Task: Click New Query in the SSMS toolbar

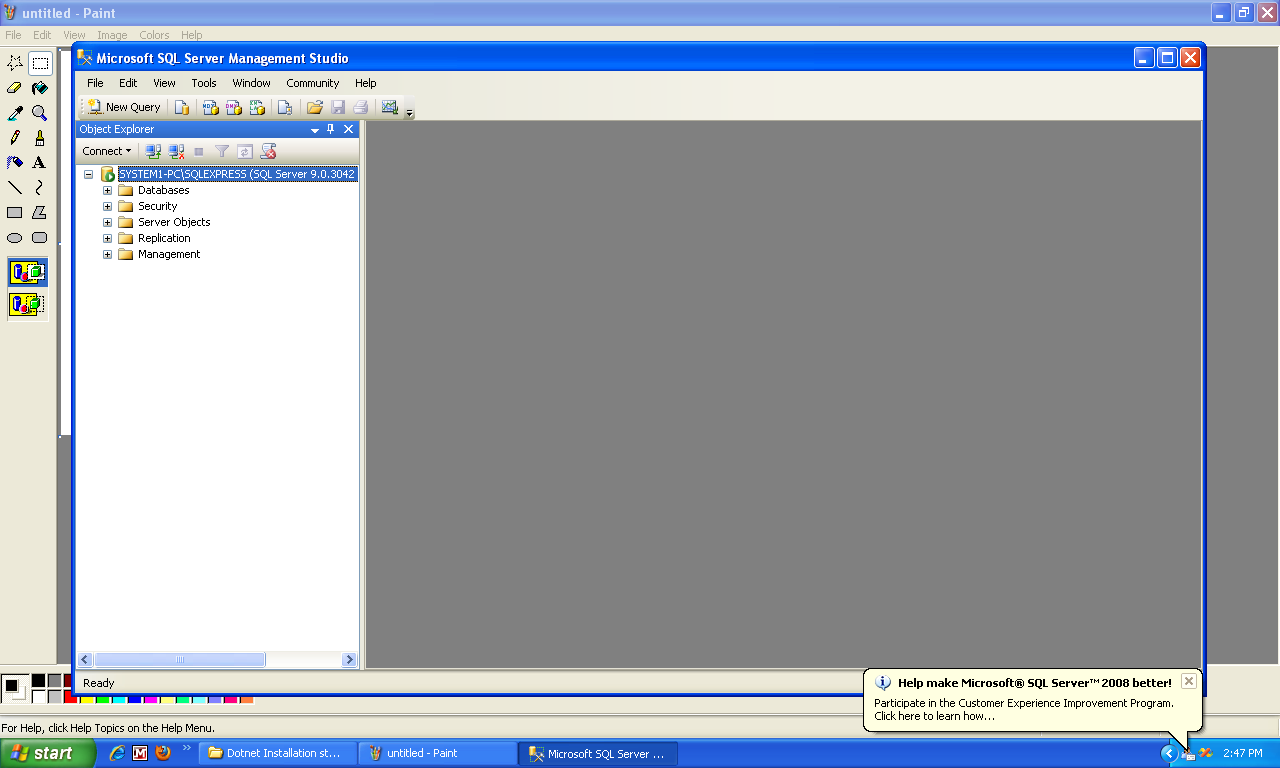Action: (x=124, y=107)
